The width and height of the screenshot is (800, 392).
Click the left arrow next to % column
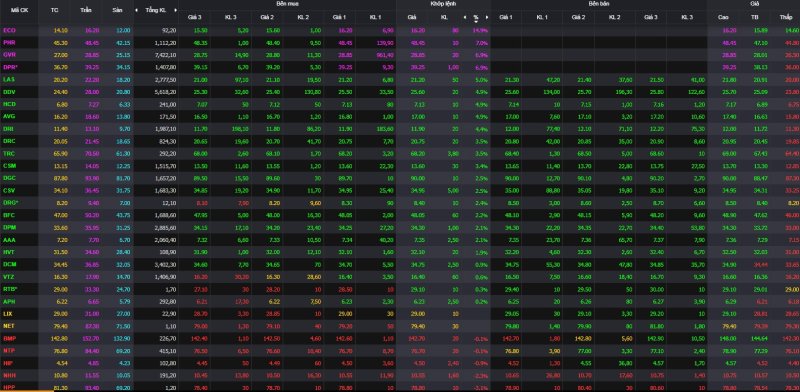coord(464,17)
